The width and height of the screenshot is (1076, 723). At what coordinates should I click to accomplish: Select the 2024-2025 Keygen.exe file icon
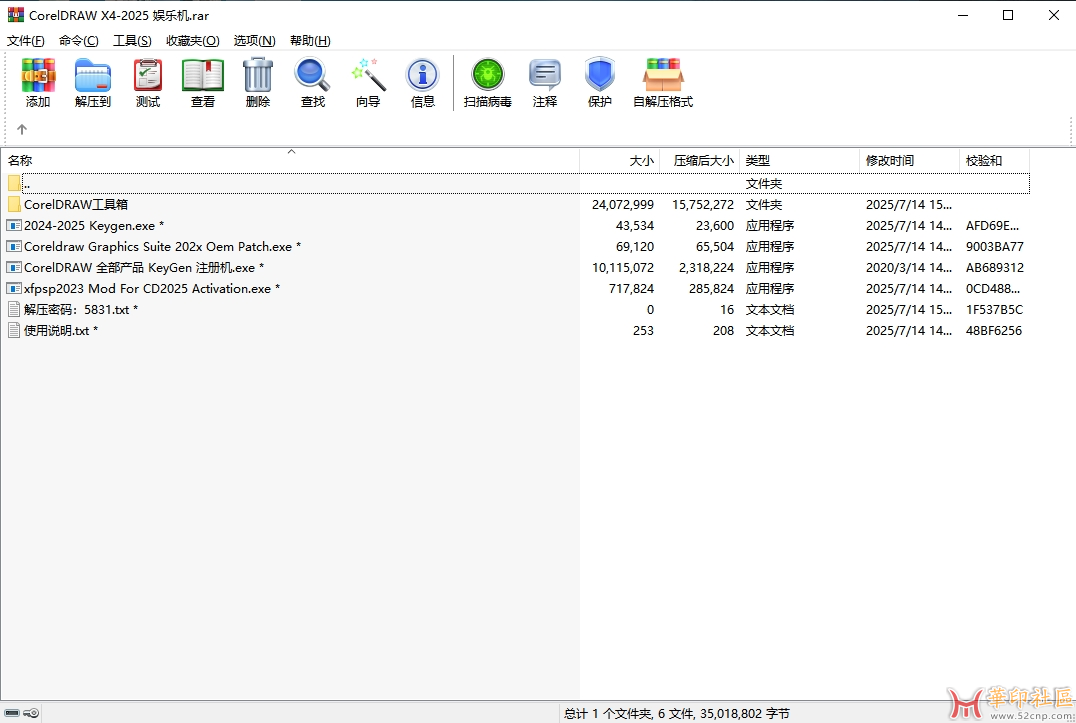click(x=14, y=226)
